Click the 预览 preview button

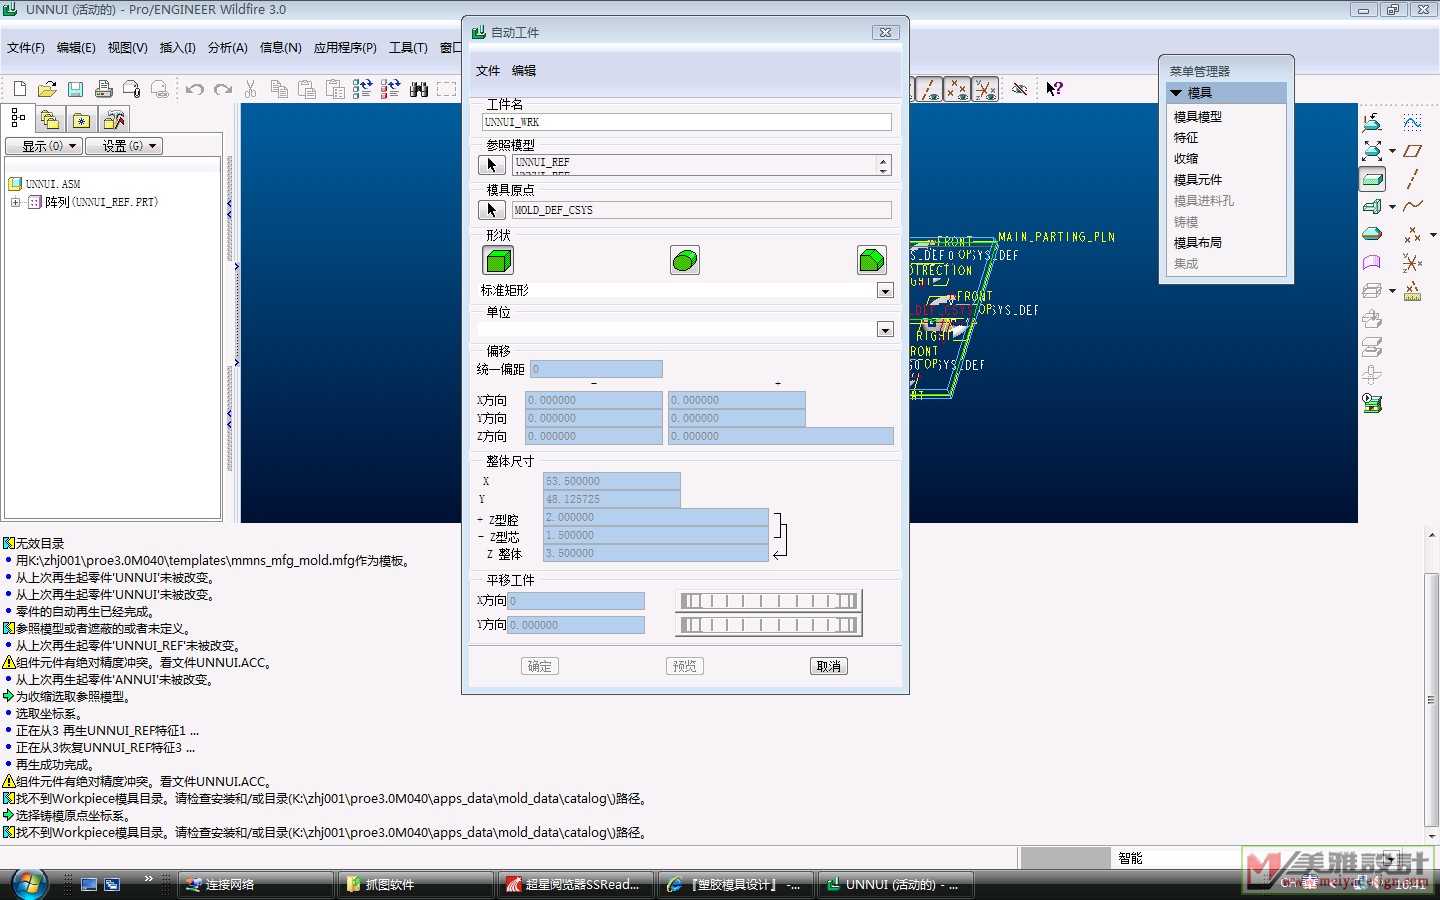tap(685, 666)
